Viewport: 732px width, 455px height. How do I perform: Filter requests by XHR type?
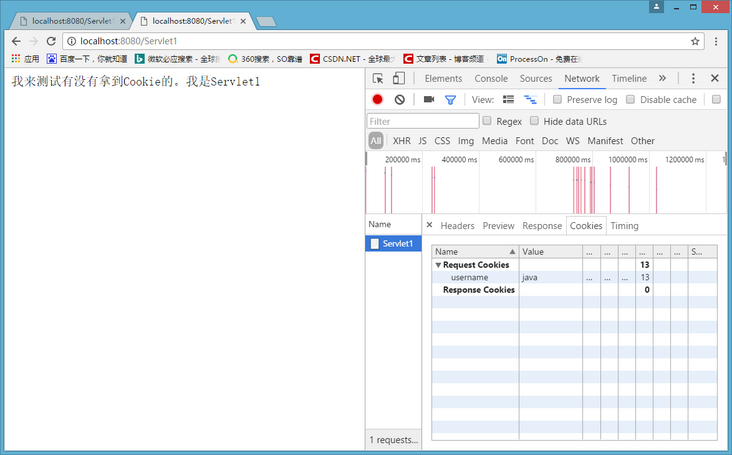[401, 141]
